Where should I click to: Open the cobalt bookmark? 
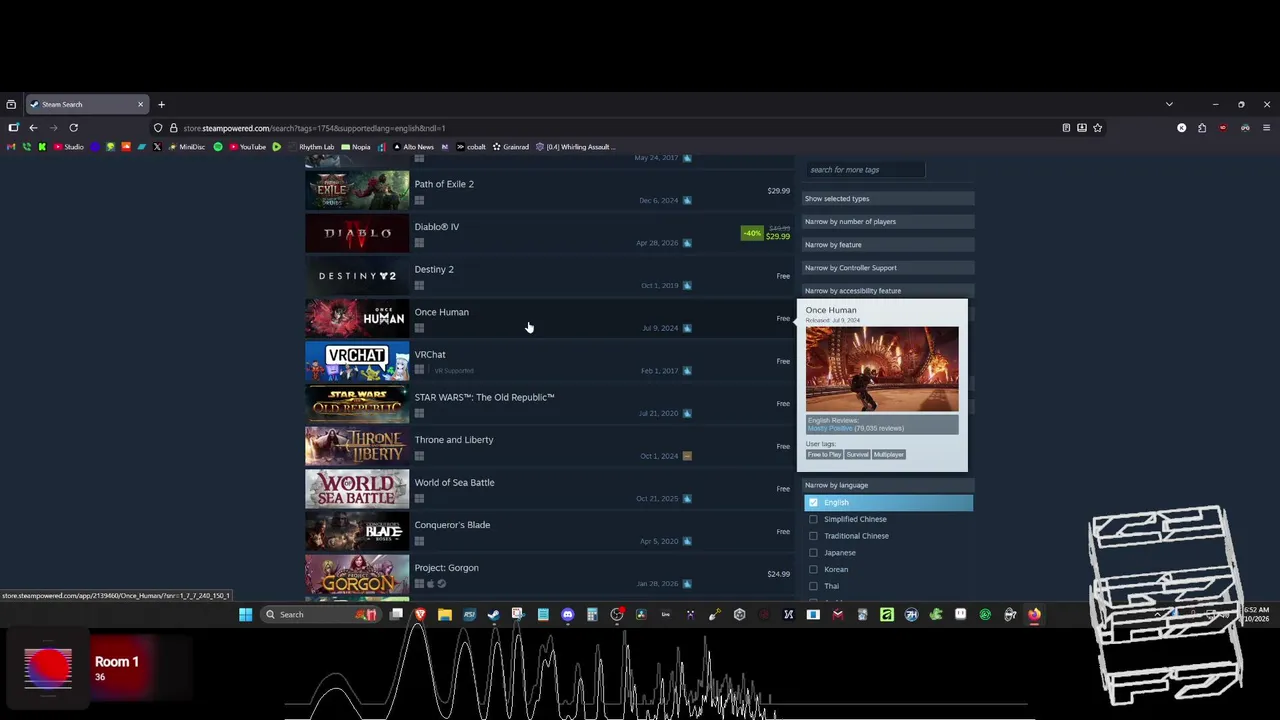point(471,147)
